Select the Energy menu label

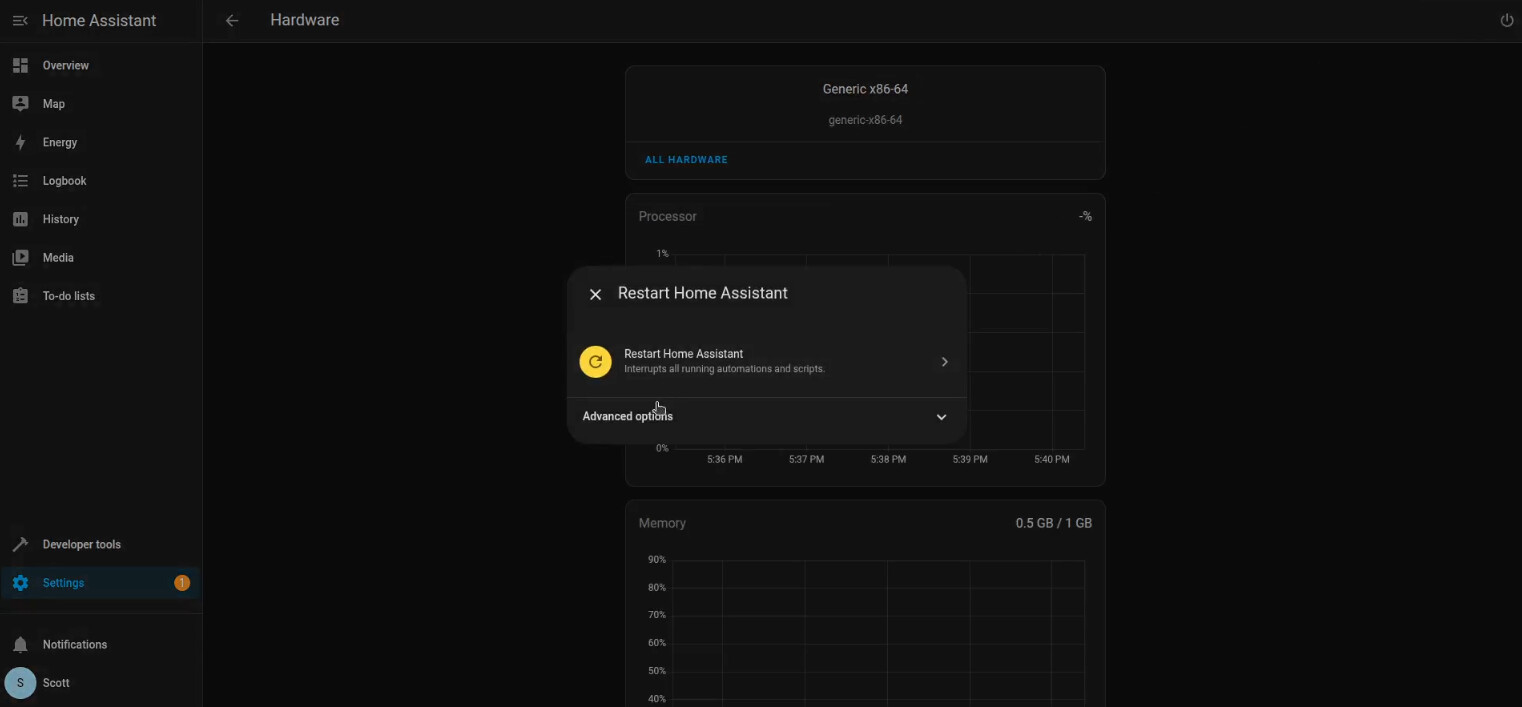[x=60, y=143]
